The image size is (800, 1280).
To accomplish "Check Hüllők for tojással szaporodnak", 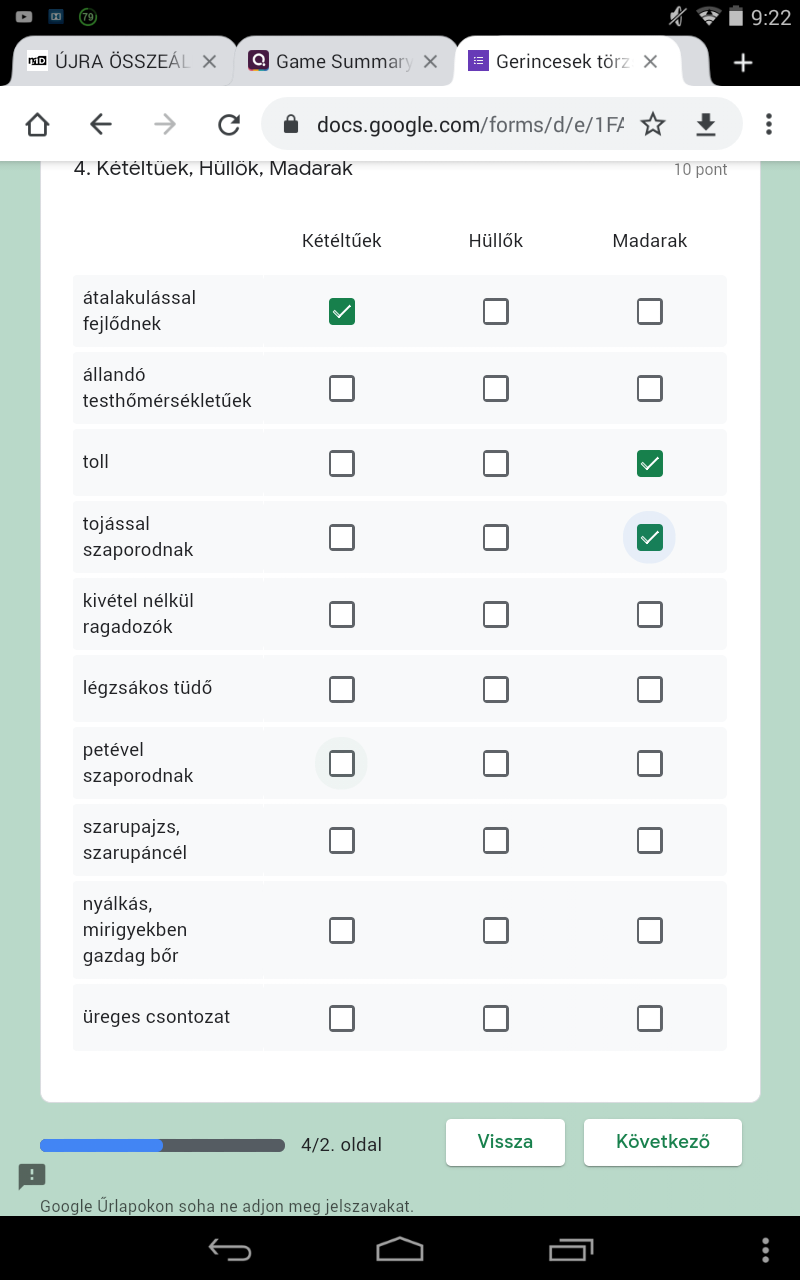I will tap(496, 538).
